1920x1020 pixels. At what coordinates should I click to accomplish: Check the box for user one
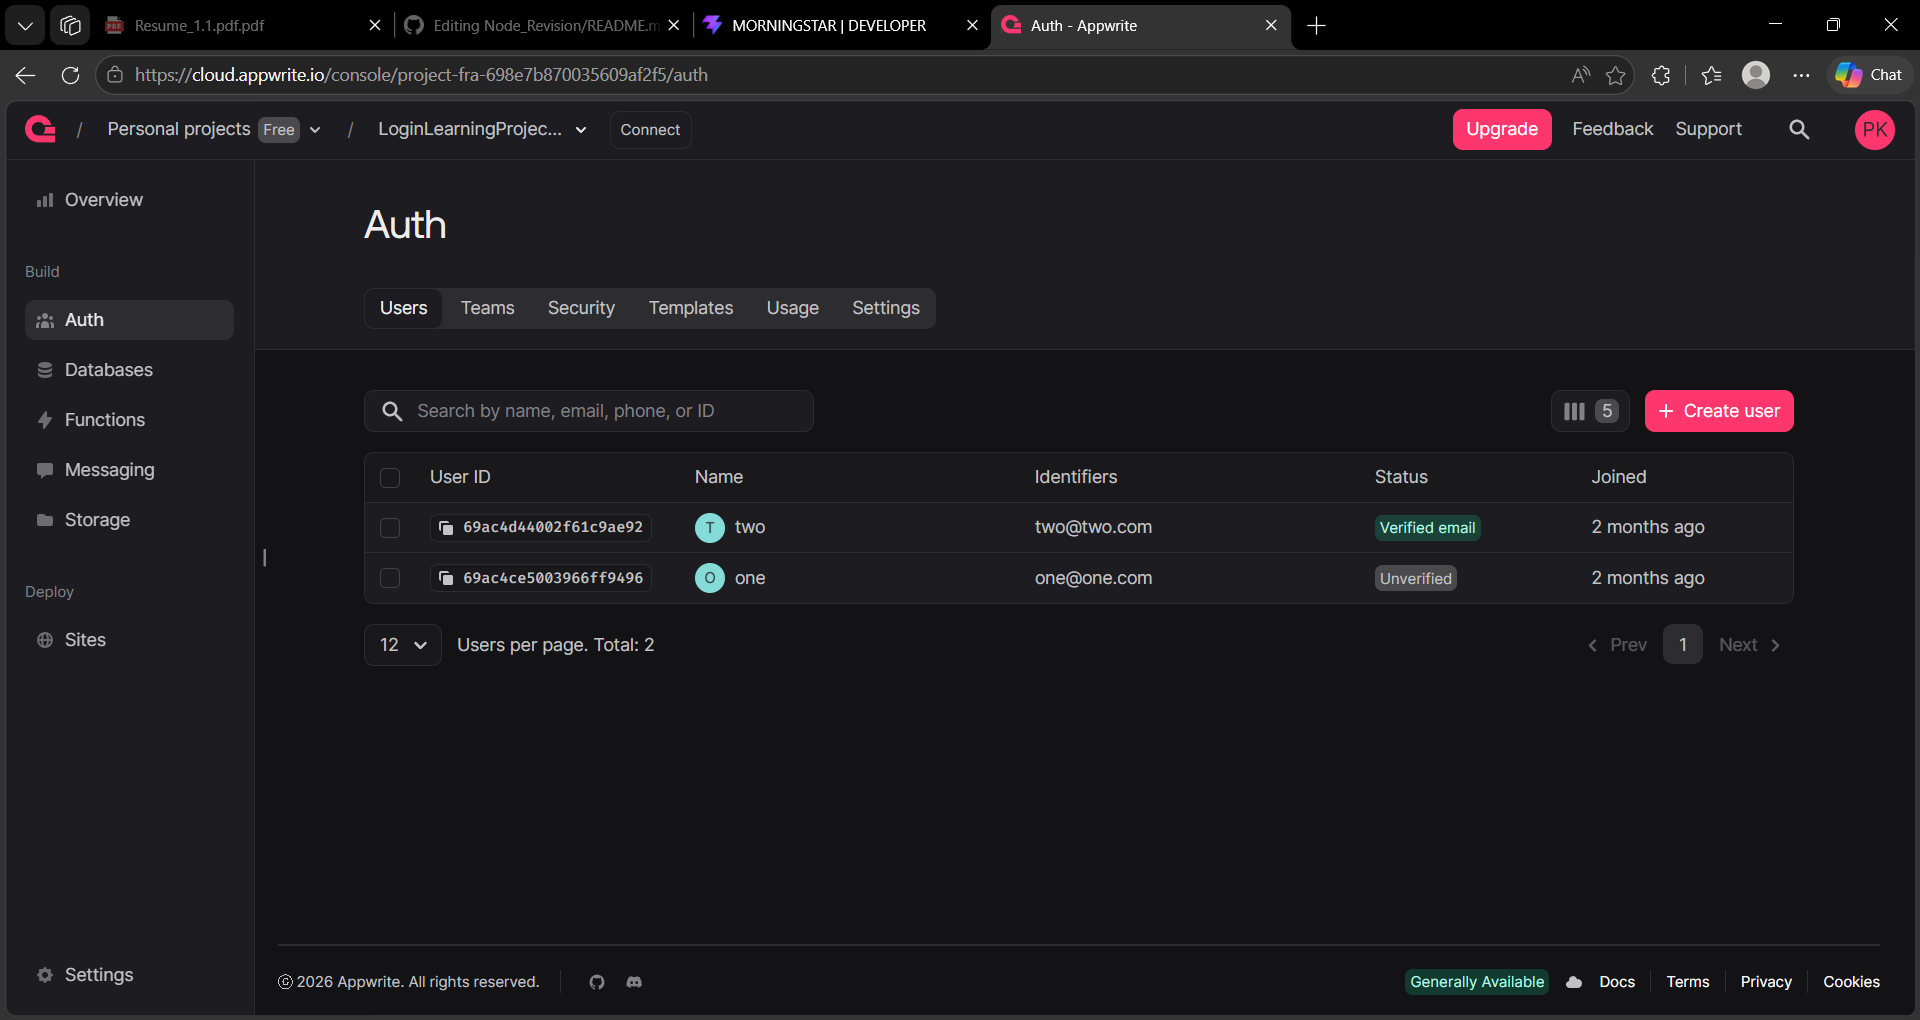tap(390, 578)
